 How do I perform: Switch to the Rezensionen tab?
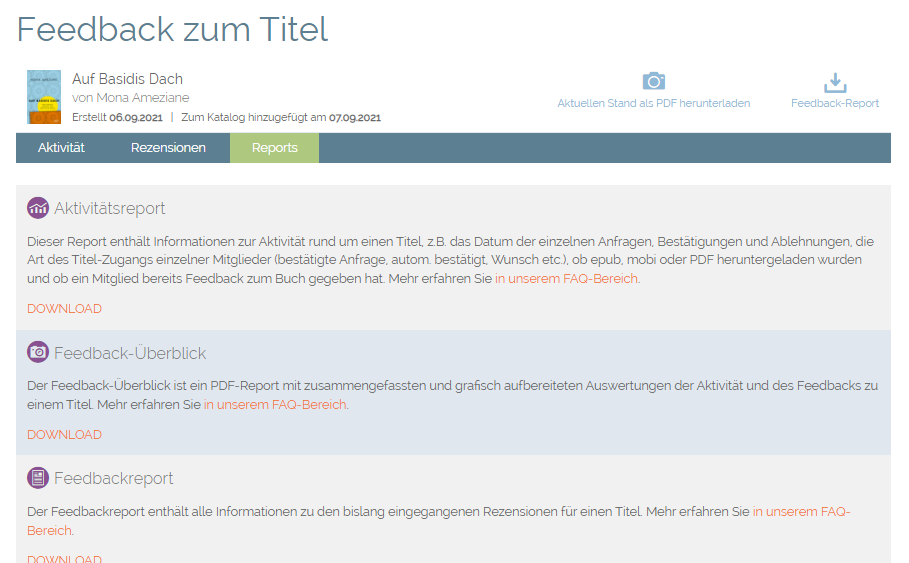168,147
